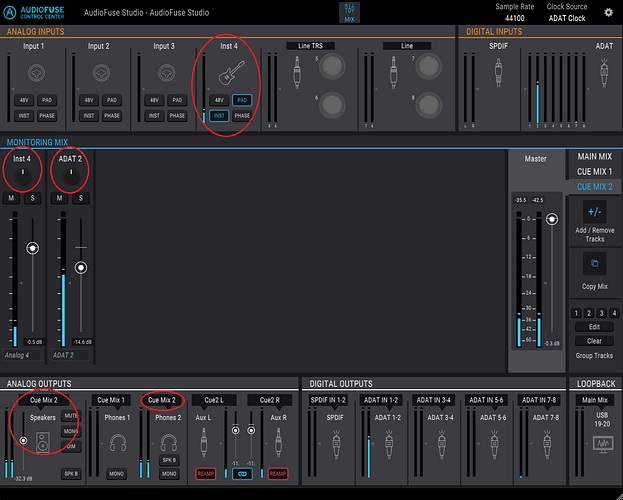Open the Speakers Cue Mix 2 source dropdown
This screenshot has height=500, width=623.
[44, 400]
